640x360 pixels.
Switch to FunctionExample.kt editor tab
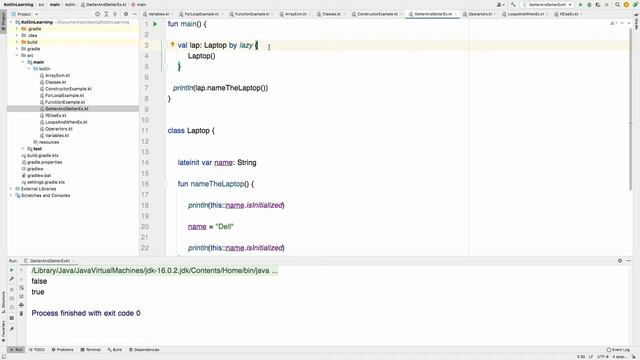[252, 14]
